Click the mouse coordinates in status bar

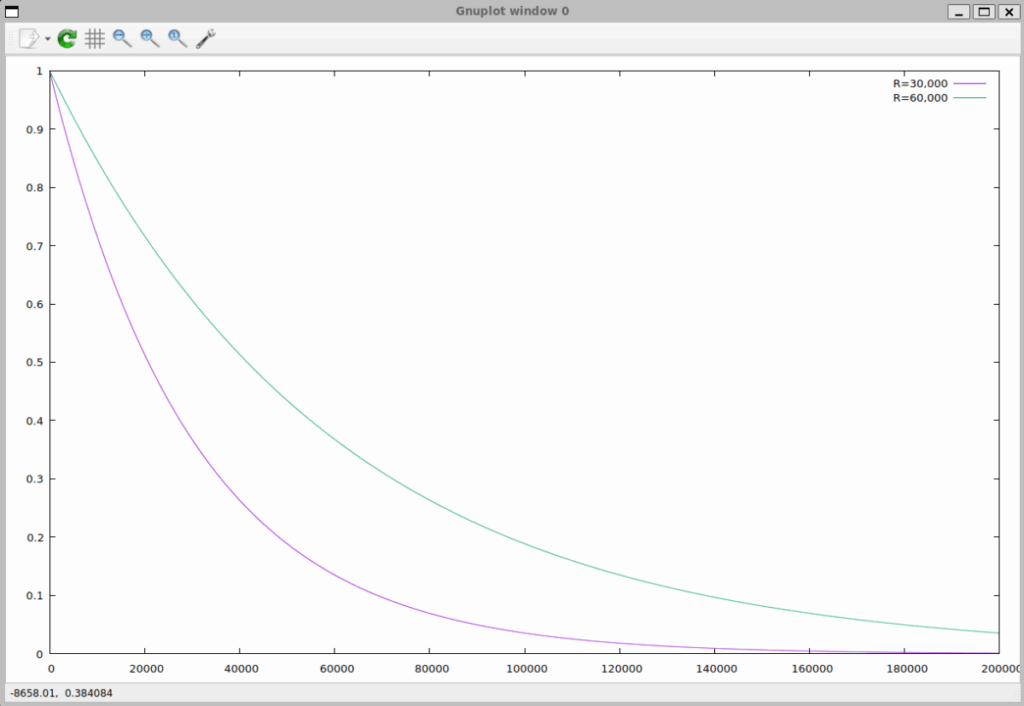tap(47, 692)
